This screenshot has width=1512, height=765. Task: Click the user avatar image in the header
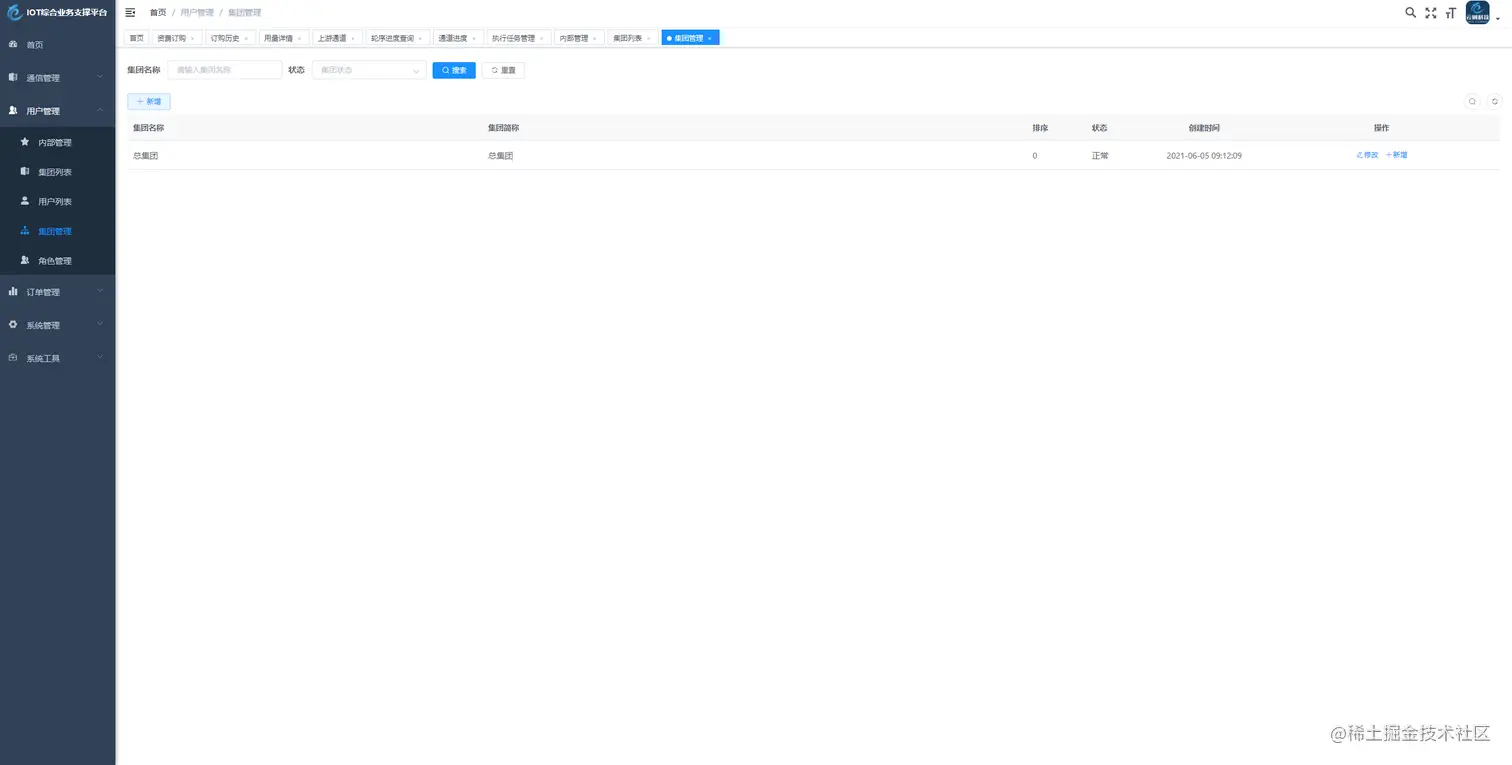1477,12
